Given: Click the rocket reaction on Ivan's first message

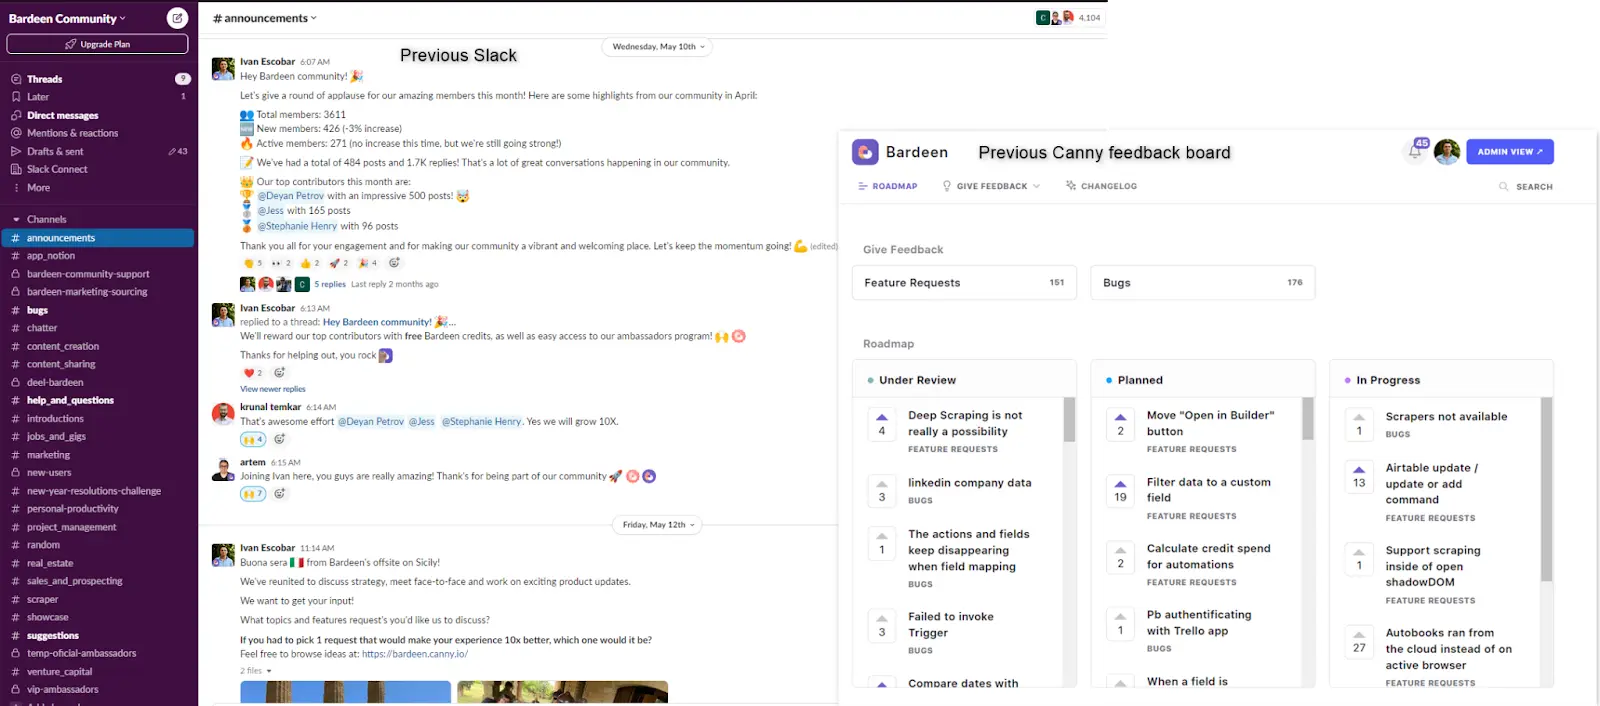Looking at the screenshot, I should tap(339, 263).
